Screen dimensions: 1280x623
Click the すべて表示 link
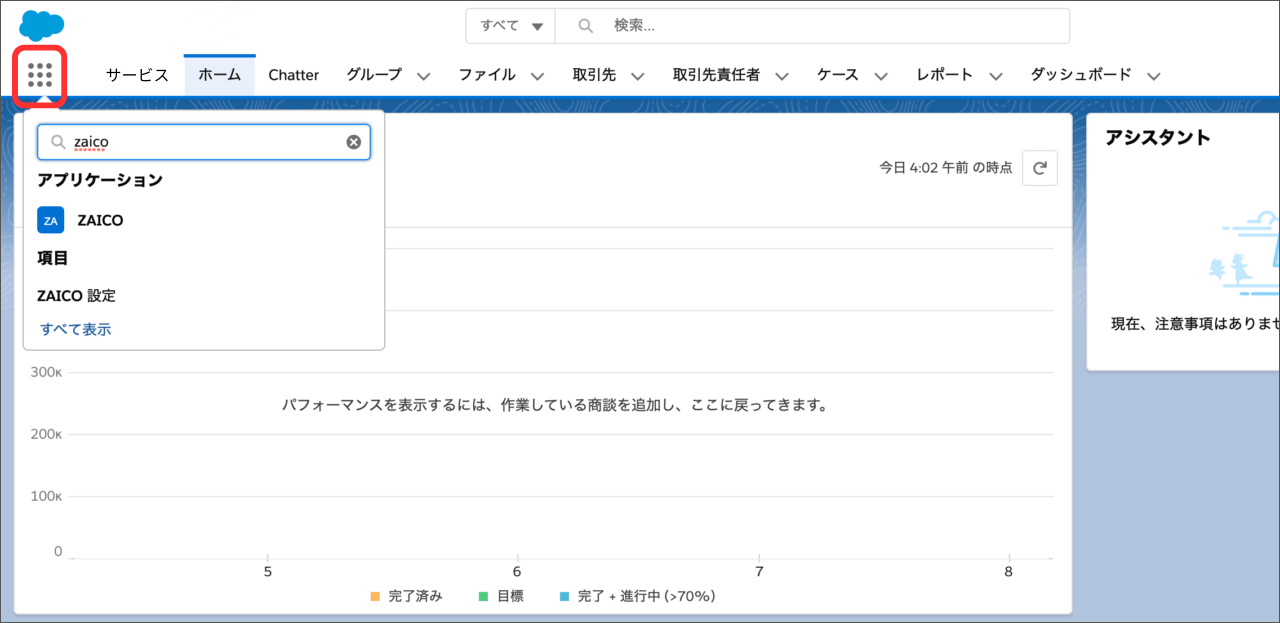click(76, 329)
